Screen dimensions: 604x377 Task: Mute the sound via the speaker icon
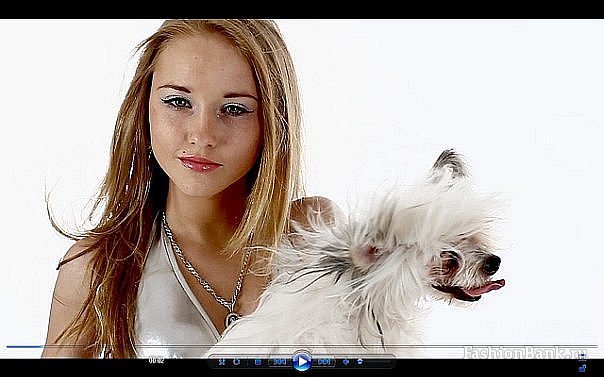[346, 362]
